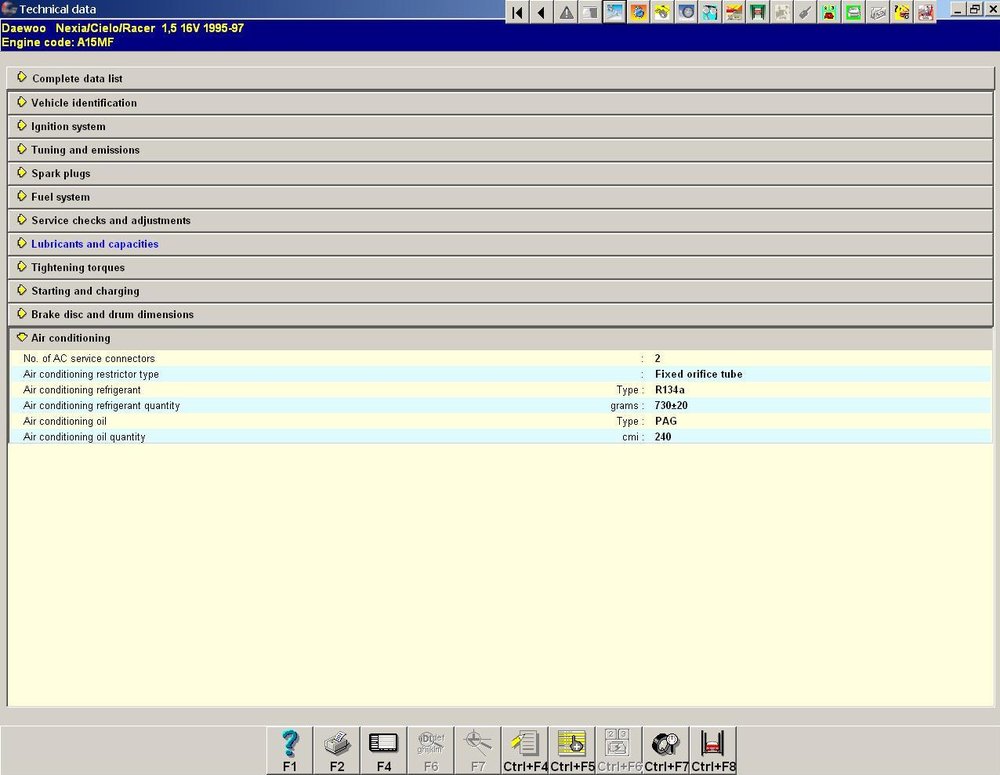This screenshot has width=1000, height=775.
Task: Open the red and white last module icon
Action: 925,12
